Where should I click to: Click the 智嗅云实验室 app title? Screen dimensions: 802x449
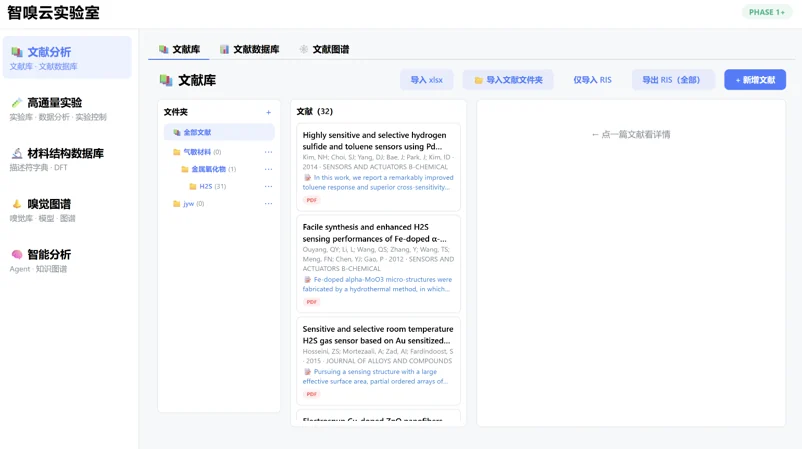coord(53,13)
